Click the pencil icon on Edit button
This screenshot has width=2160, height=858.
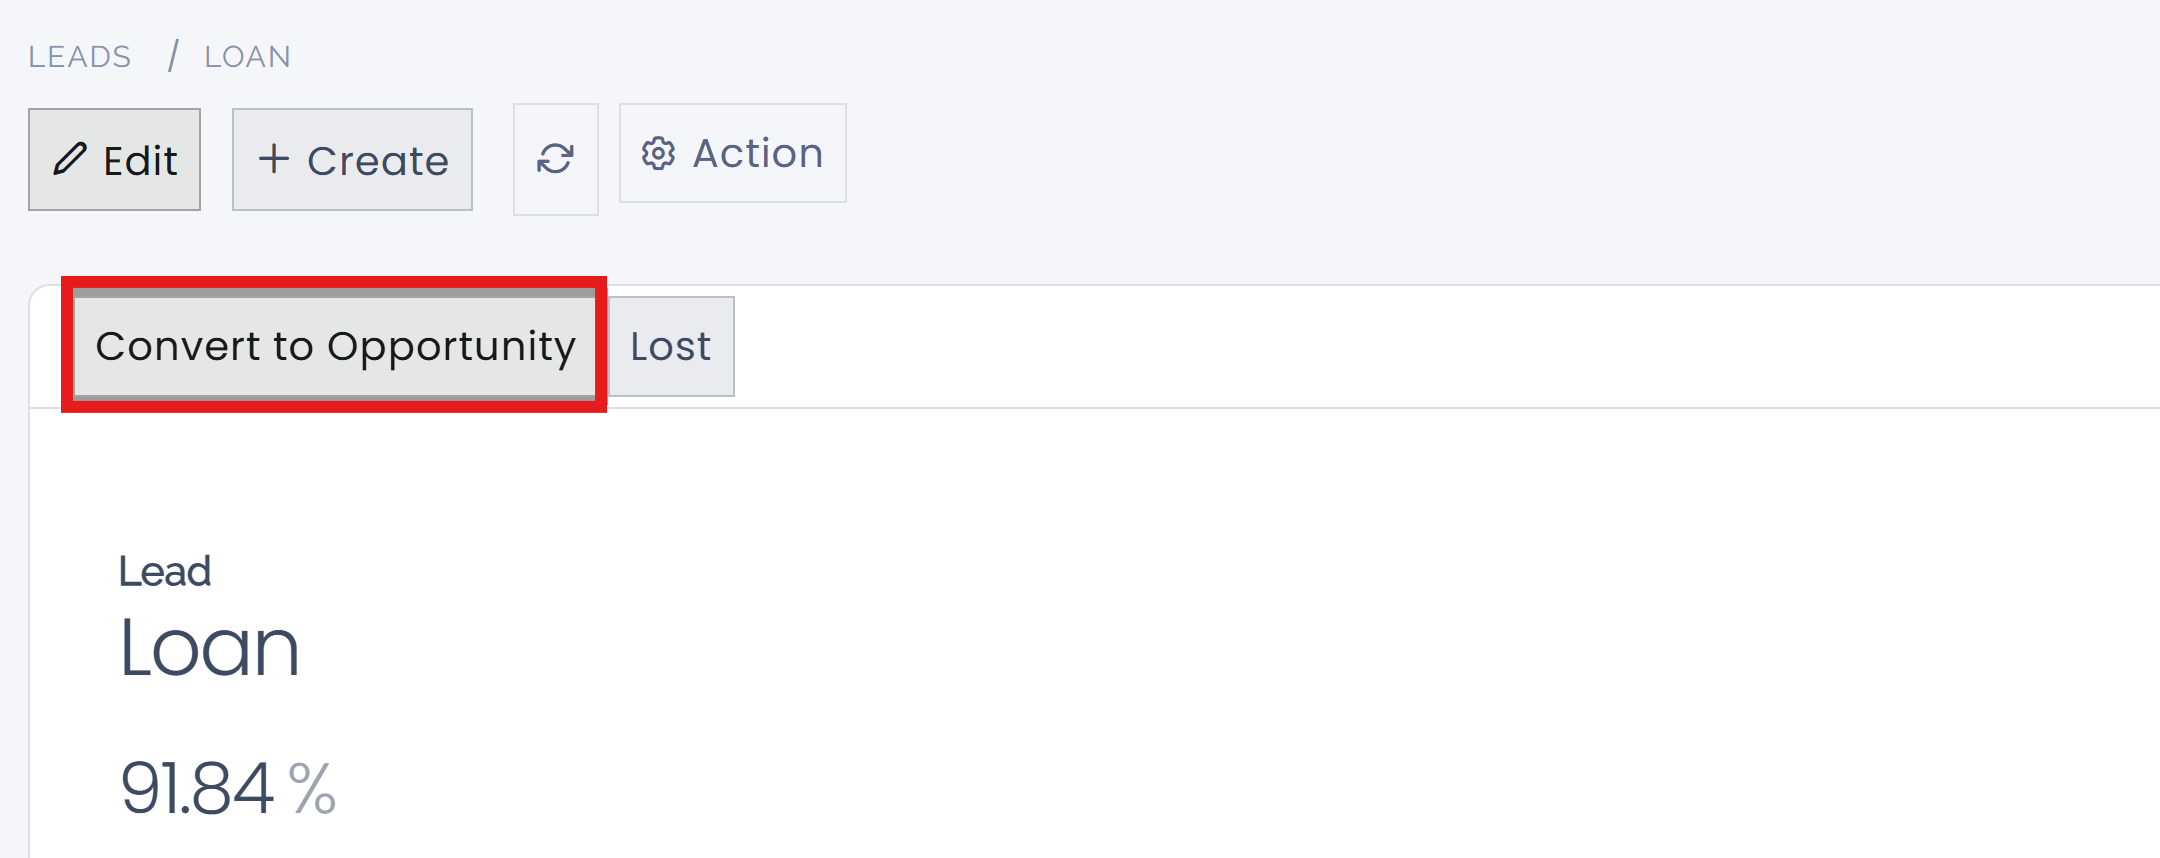pyautogui.click(x=69, y=158)
